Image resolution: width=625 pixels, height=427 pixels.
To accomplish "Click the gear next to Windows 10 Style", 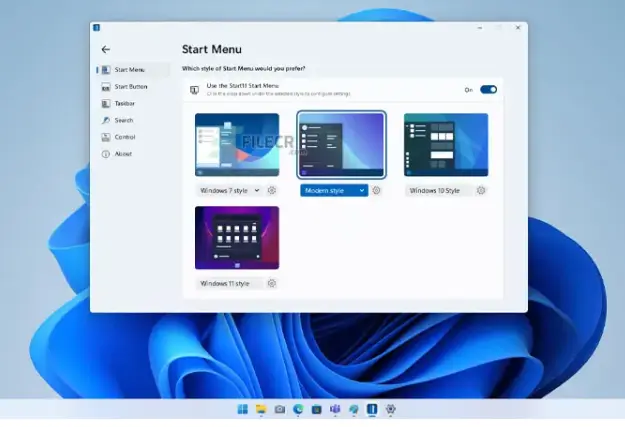I will pos(481,190).
